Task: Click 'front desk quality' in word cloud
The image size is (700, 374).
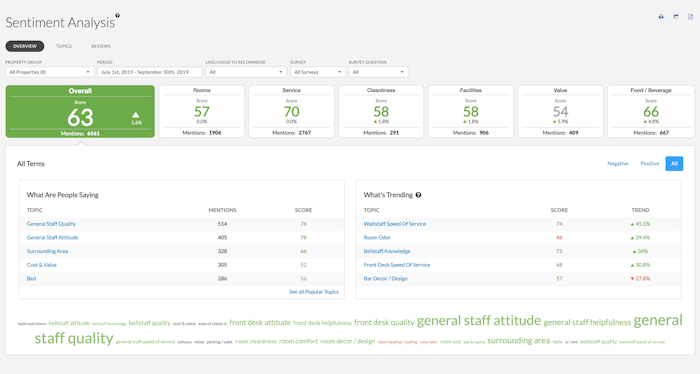Action: tap(384, 322)
